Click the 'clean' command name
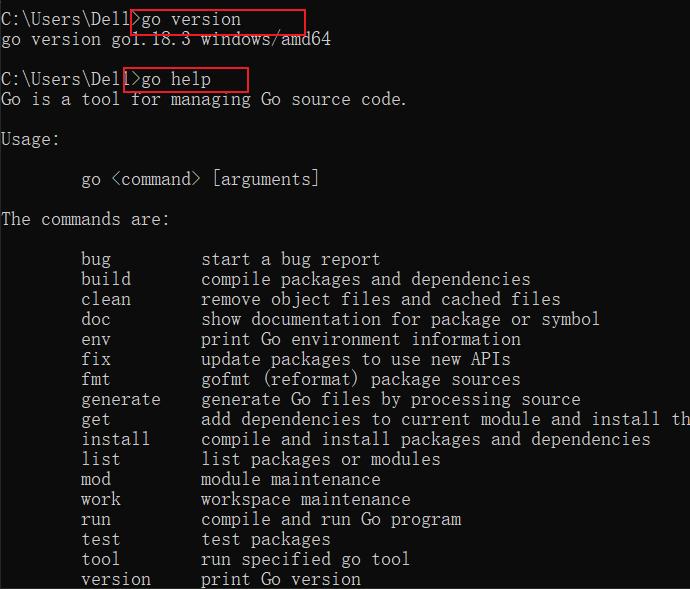 click(106, 300)
